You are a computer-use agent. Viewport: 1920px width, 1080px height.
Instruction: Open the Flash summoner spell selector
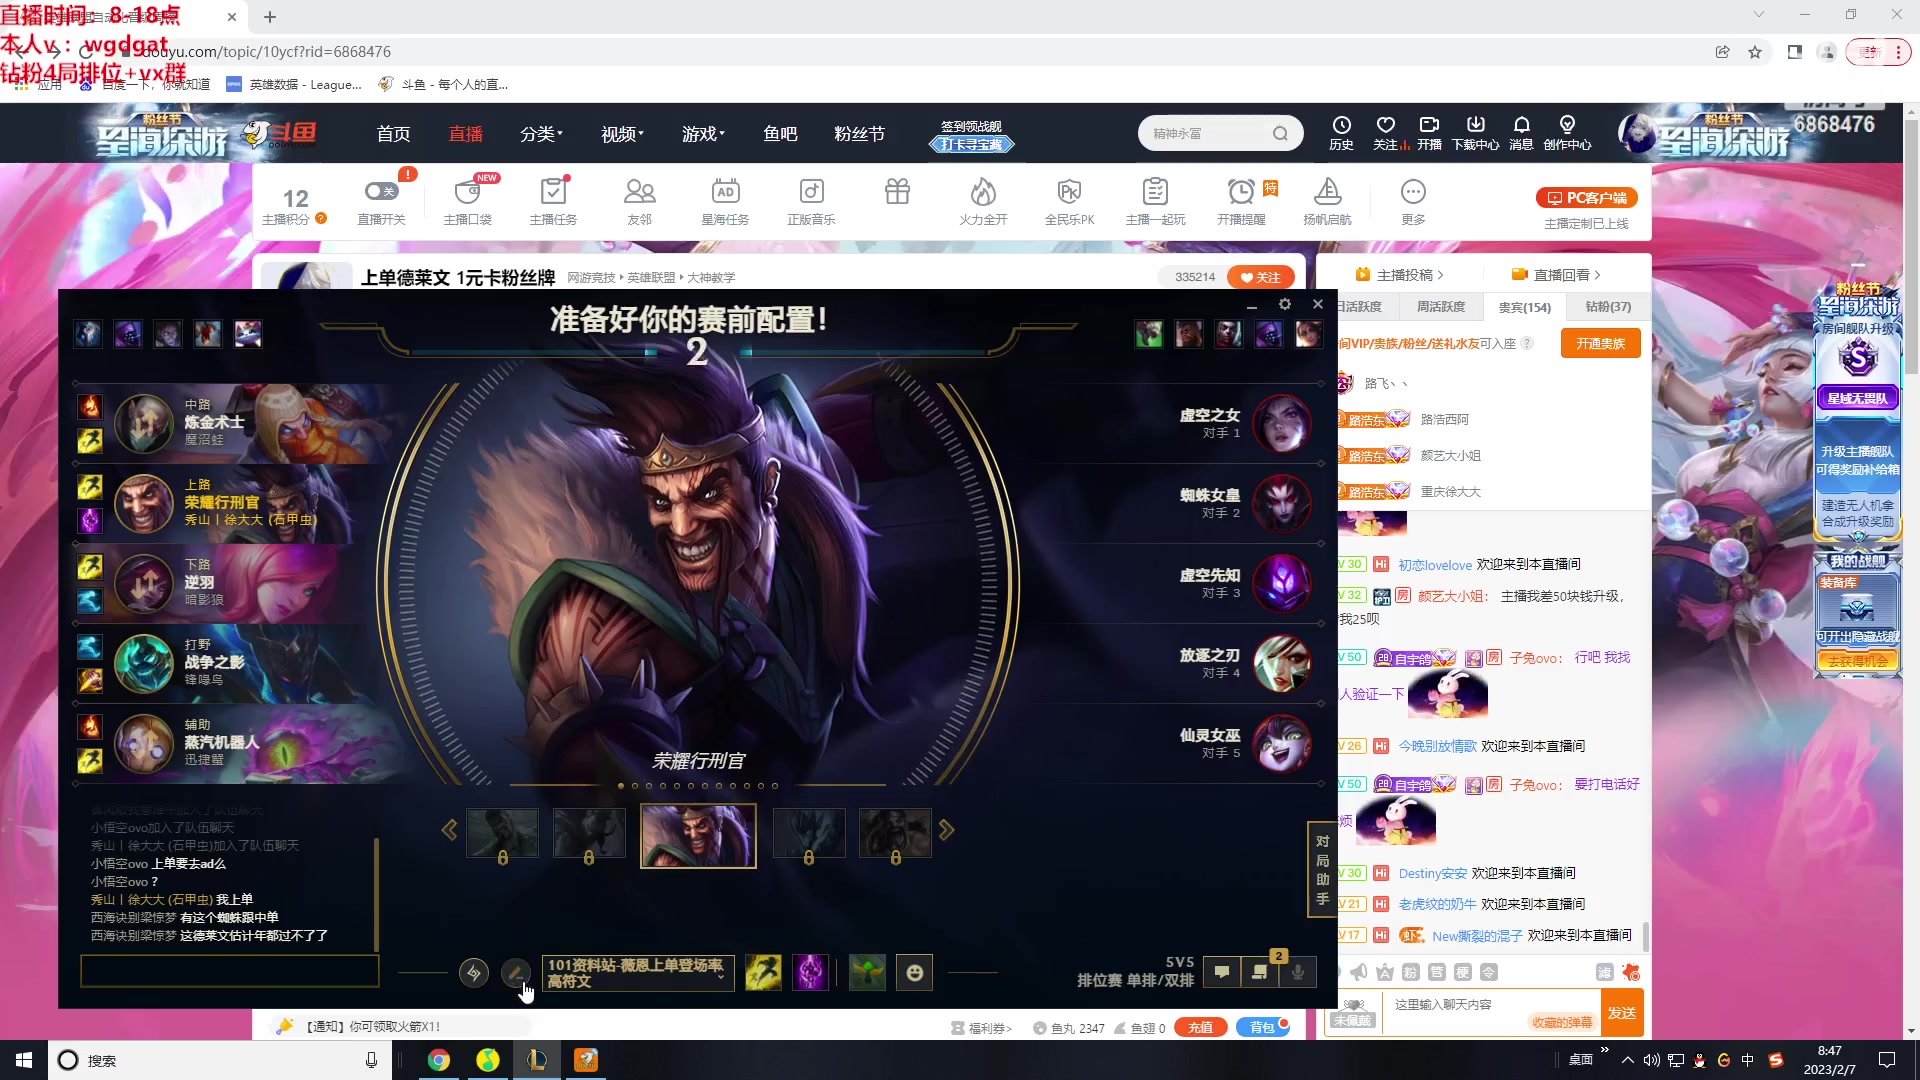[763, 972]
